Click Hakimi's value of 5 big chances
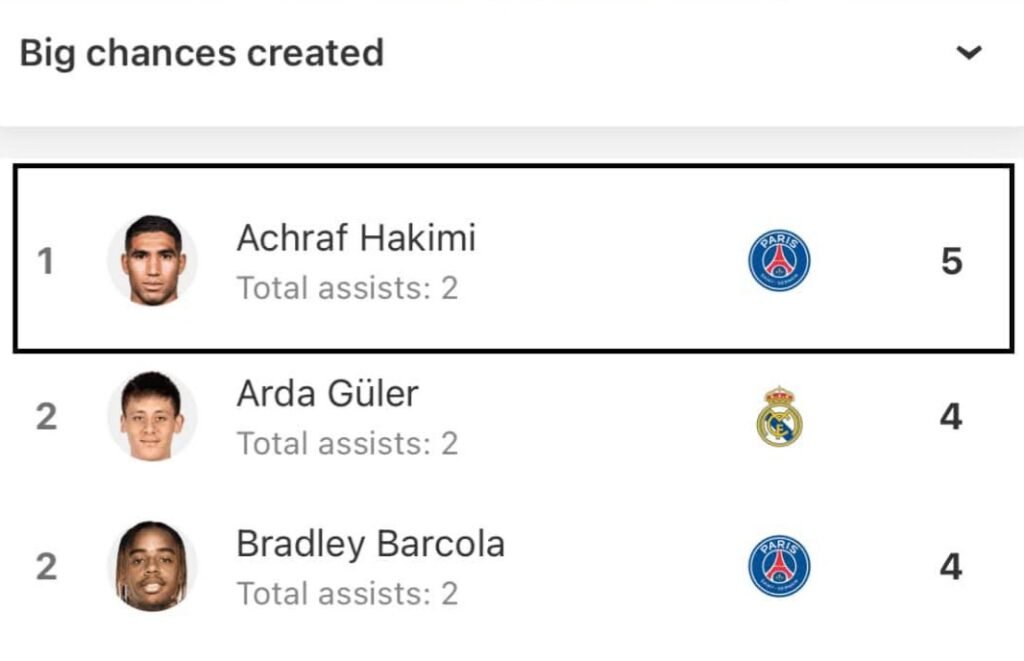Screen dimensions: 1024x661 click(x=952, y=261)
